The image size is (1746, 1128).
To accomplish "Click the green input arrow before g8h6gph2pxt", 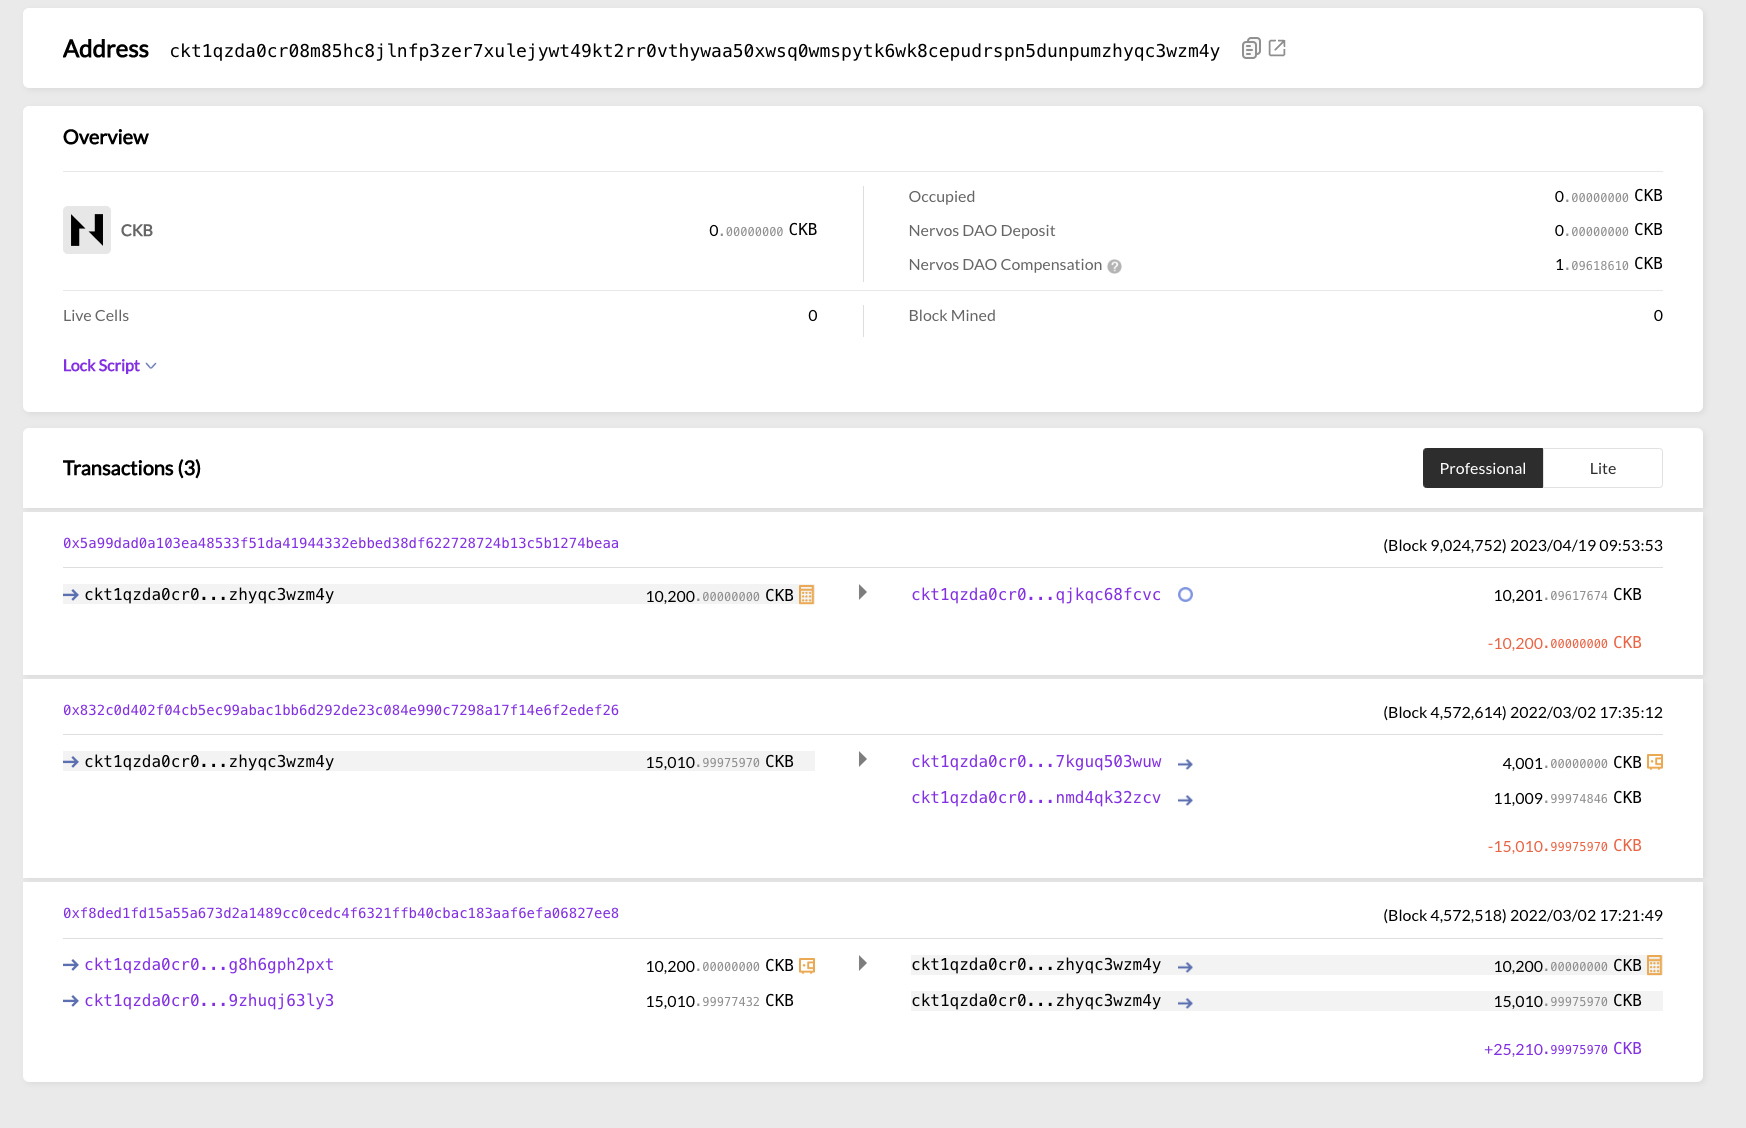I will point(70,964).
